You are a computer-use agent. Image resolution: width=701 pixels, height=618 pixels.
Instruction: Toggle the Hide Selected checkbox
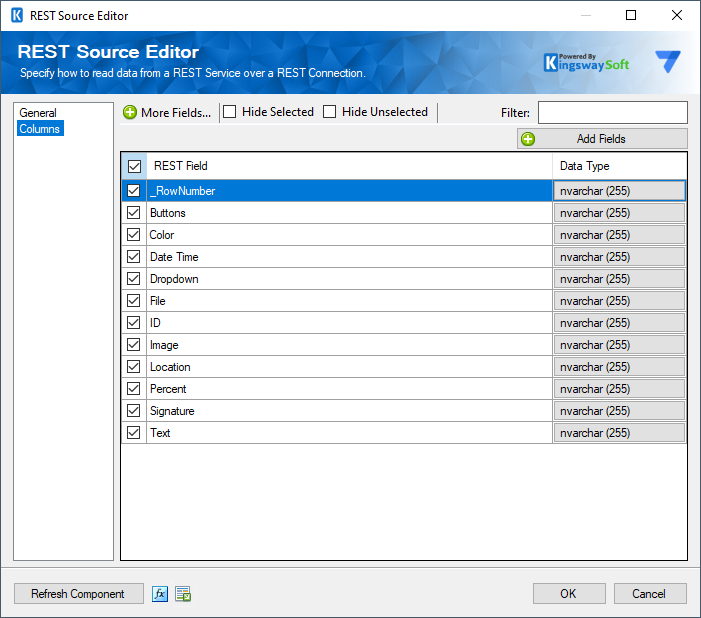click(x=230, y=111)
